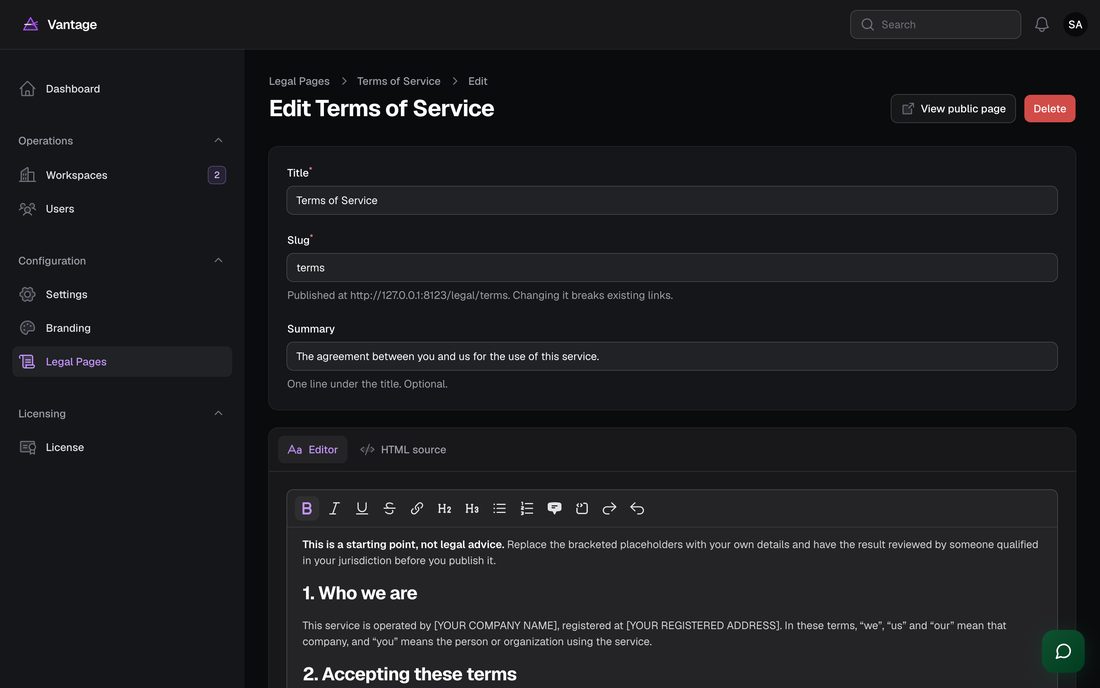This screenshot has width=1100, height=688.
Task: Switch to the HTML source tab
Action: 403,450
